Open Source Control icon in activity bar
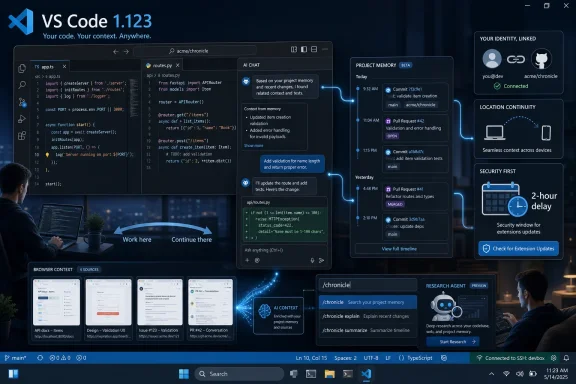Screen dimensions: 576x384 [22, 102]
